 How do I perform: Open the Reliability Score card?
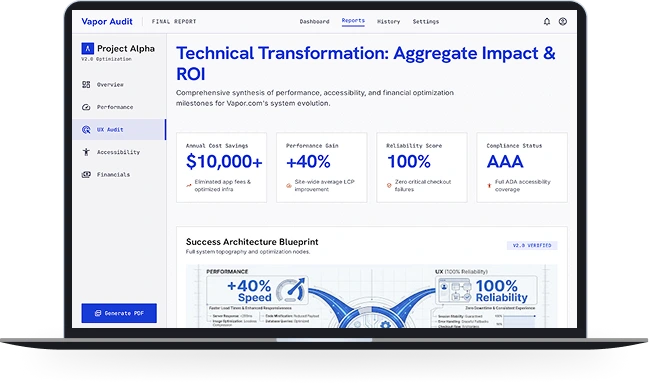tap(422, 168)
